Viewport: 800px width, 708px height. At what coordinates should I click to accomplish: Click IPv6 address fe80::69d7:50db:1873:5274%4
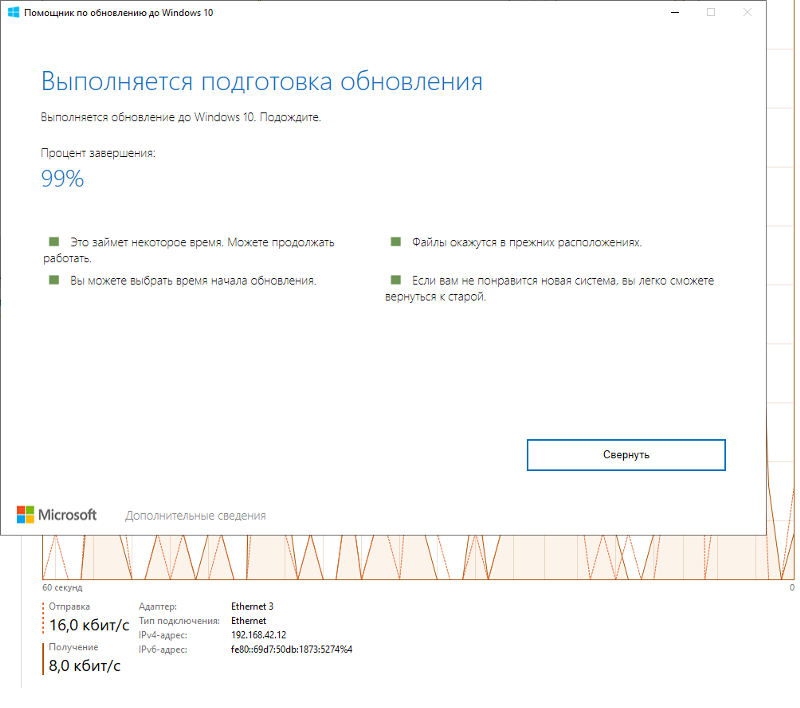coord(291,649)
